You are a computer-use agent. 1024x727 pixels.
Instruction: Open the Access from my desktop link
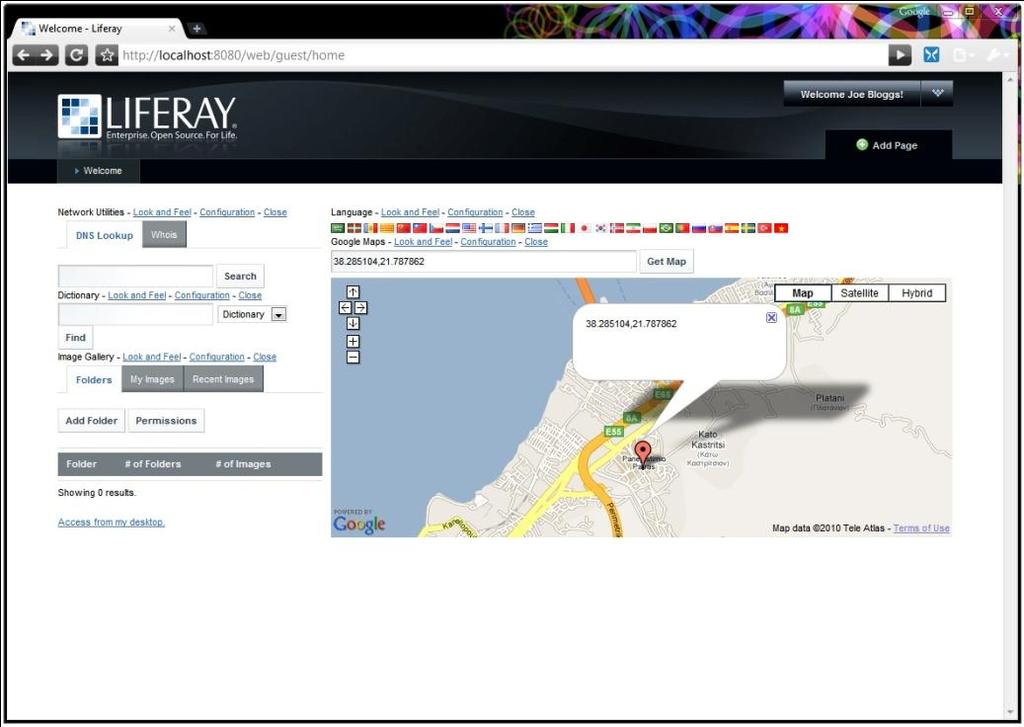(x=111, y=522)
